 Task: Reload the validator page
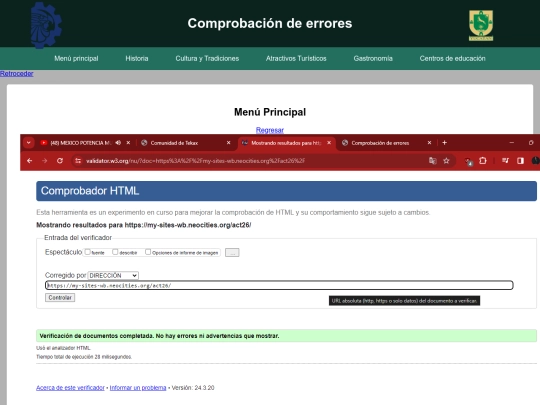click(x=60, y=161)
